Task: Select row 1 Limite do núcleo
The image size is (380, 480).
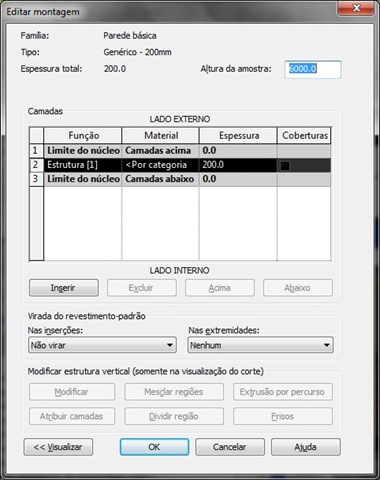Action: click(83, 151)
